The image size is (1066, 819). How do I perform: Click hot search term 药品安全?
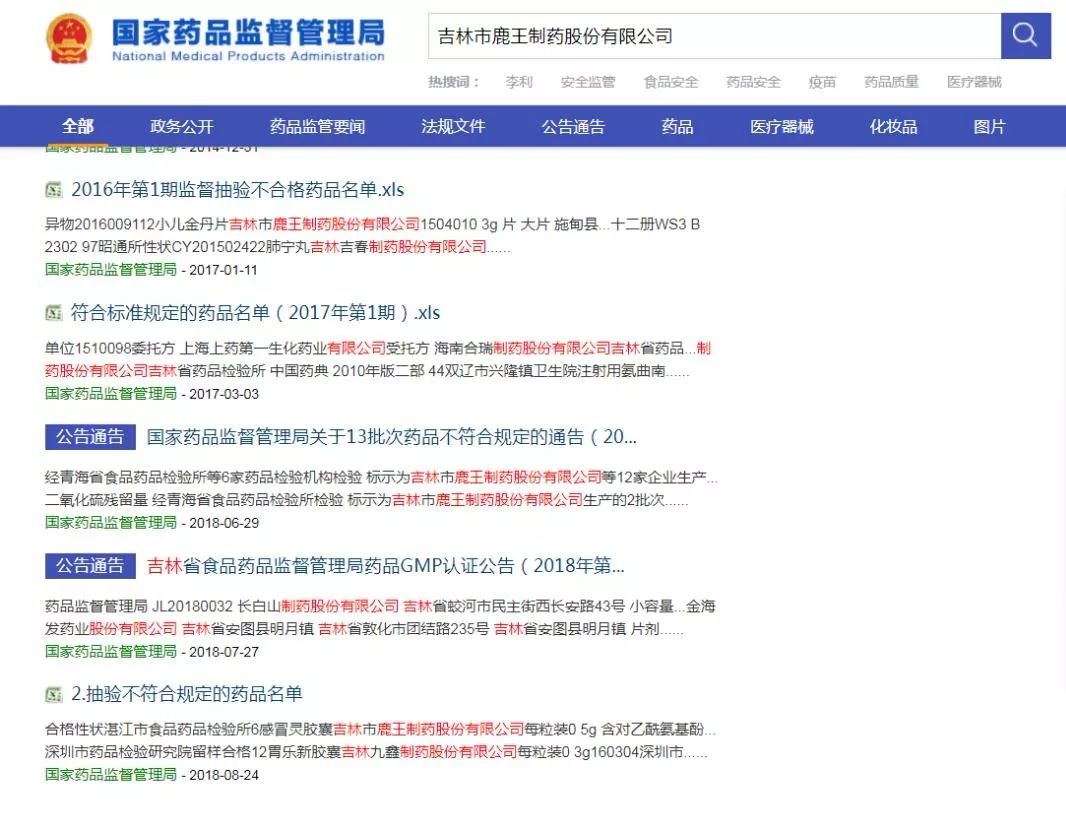(753, 82)
